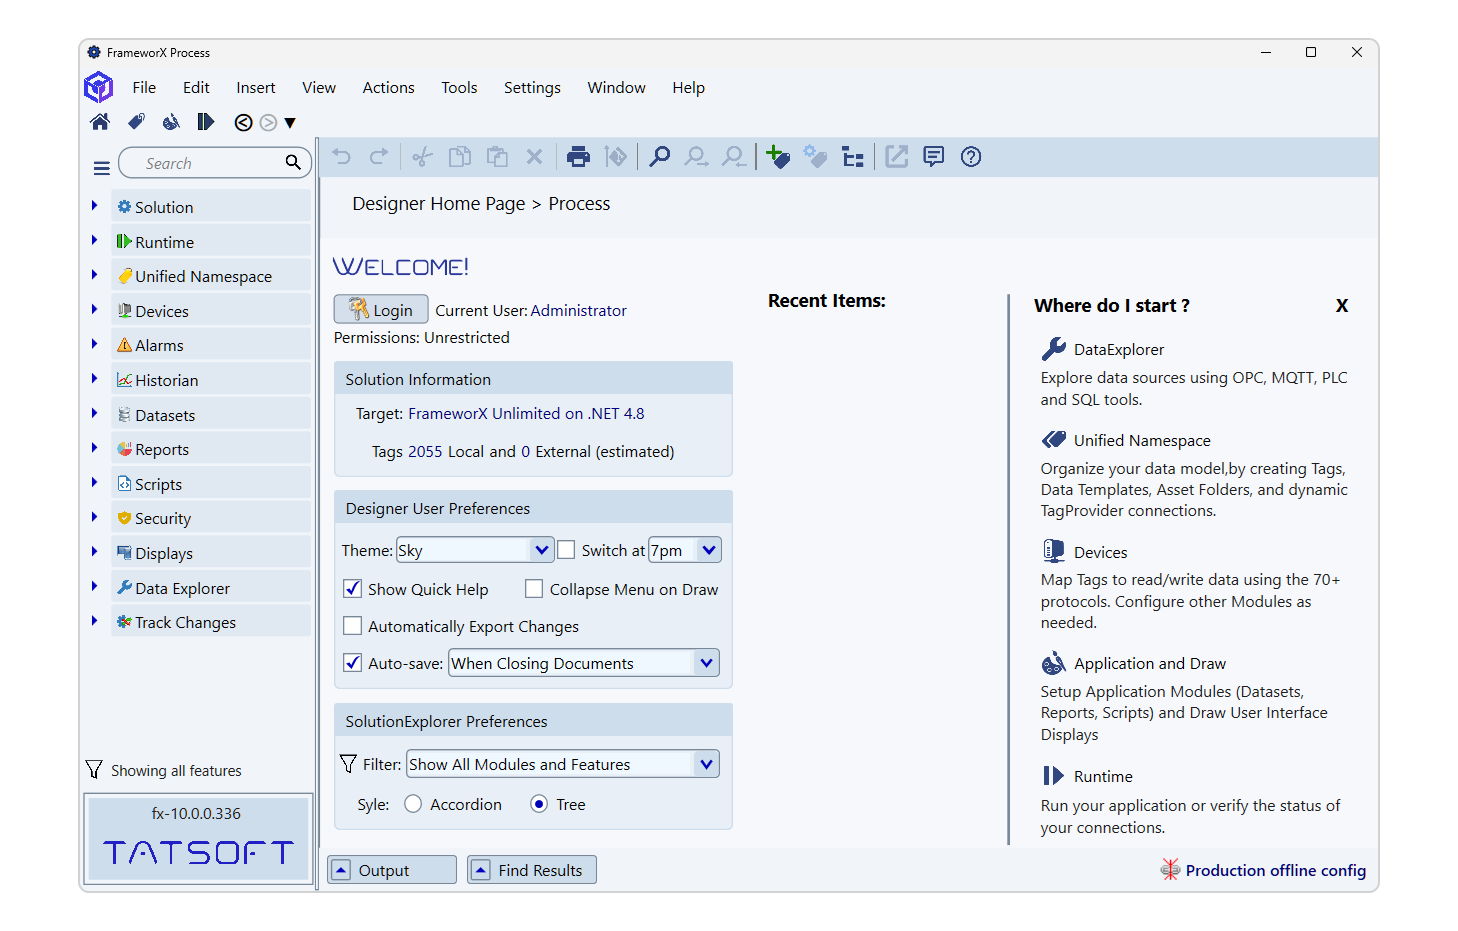Open the Unified Namespace tag icon in the top toolbar

coord(136,122)
